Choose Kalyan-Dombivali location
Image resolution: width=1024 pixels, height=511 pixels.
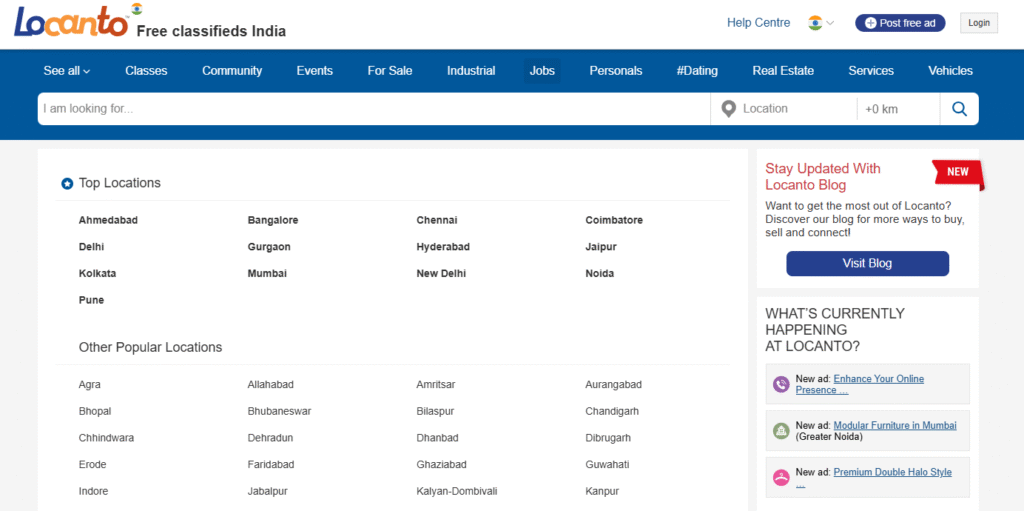[457, 491]
